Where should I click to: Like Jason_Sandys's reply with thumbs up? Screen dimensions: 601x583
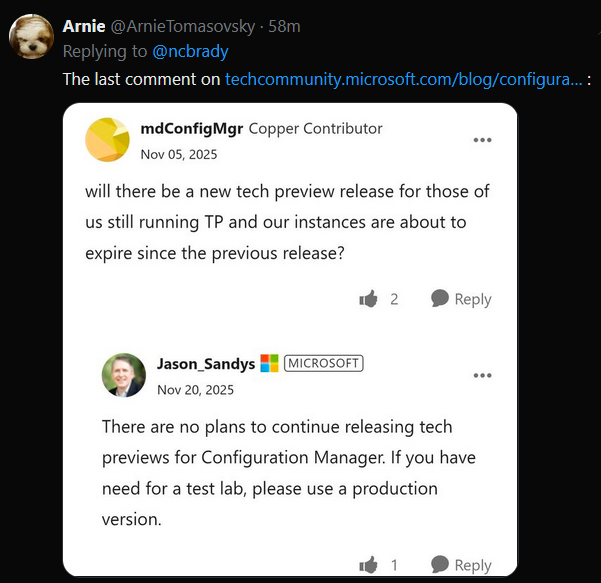click(367, 565)
